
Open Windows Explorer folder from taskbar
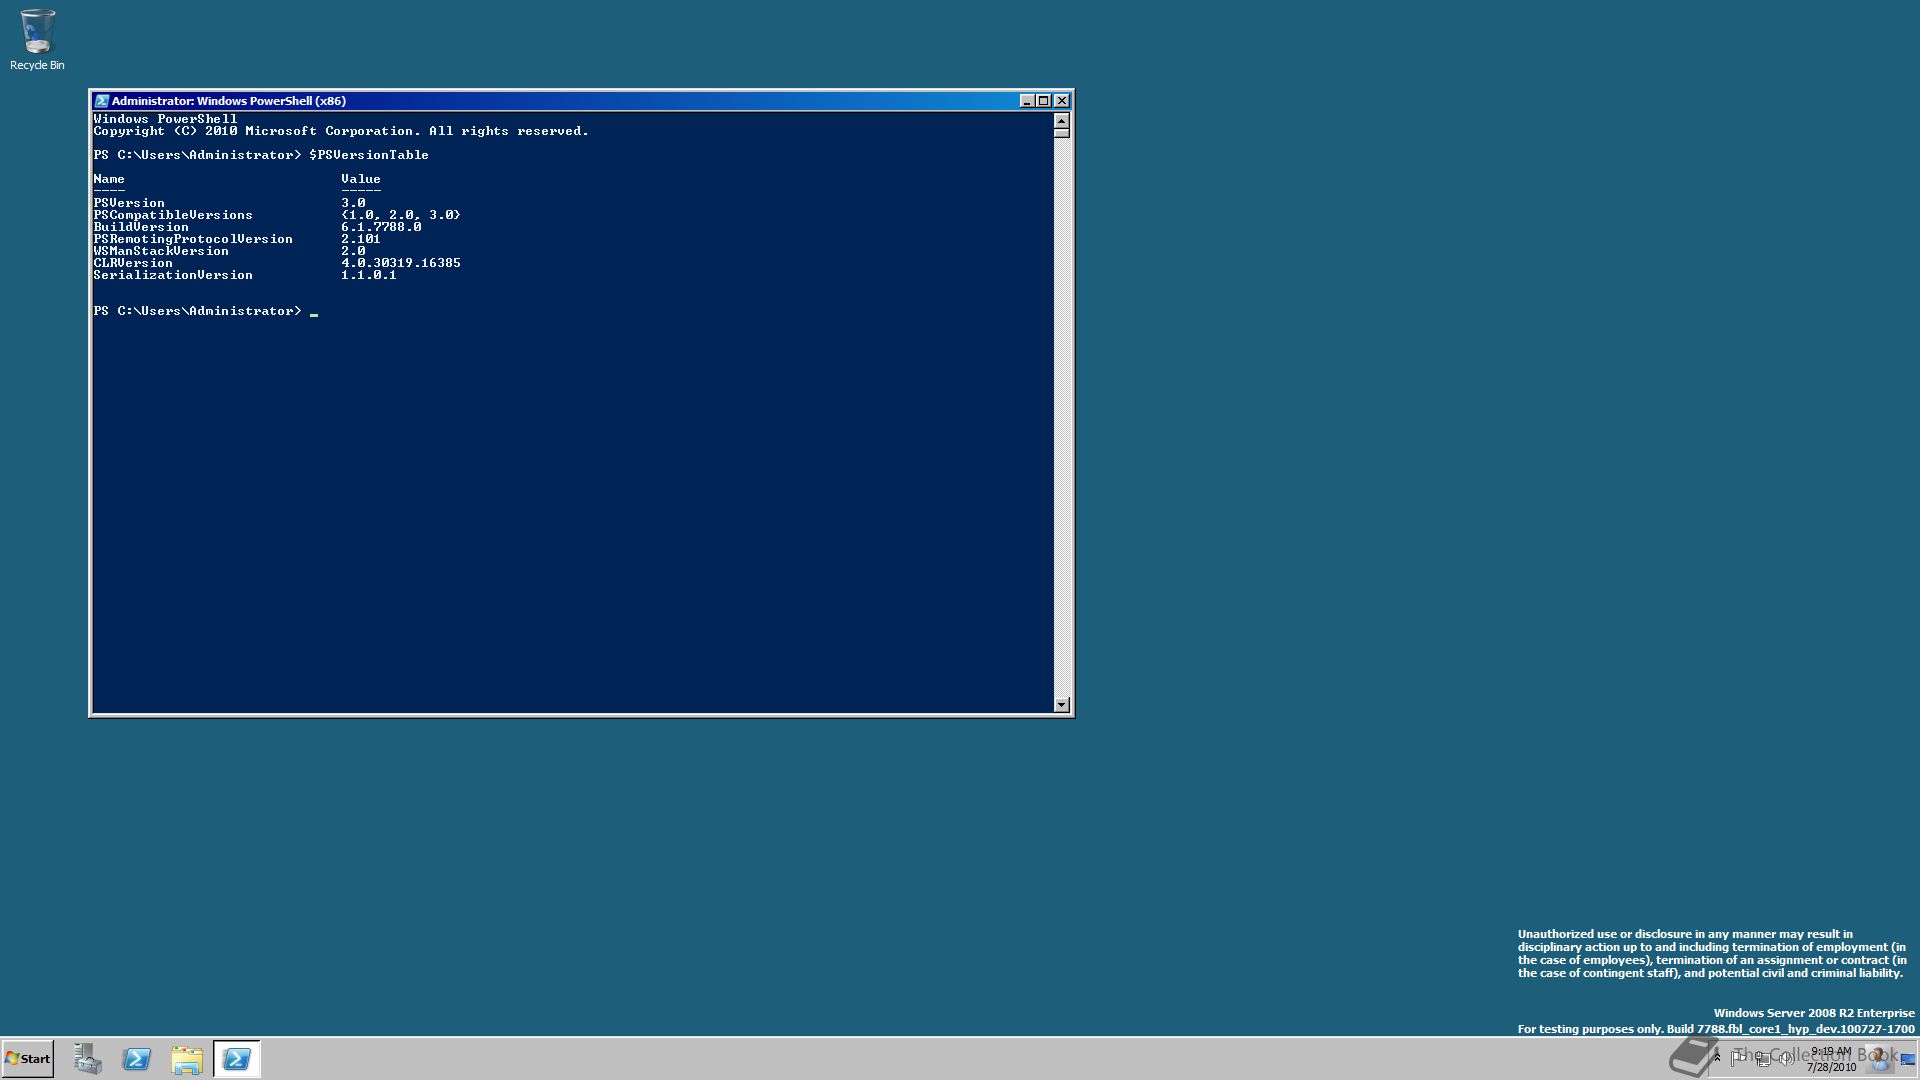[x=187, y=1059]
